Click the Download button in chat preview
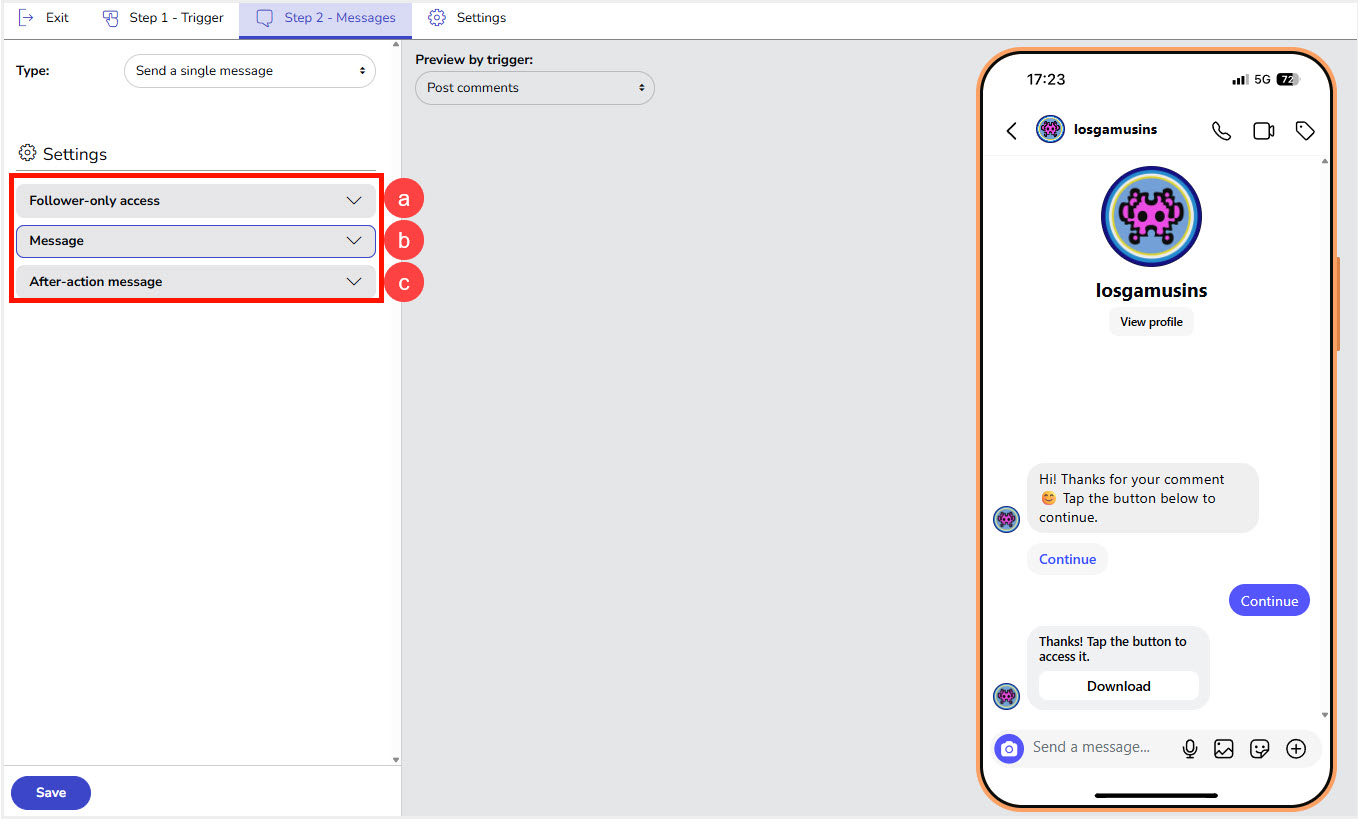 pos(1118,686)
